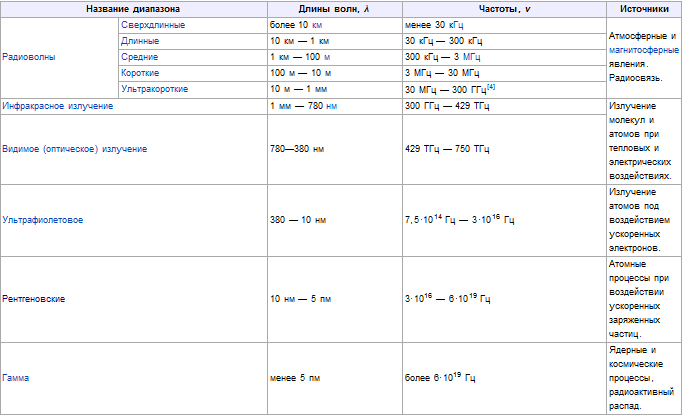Image resolution: width=682 pixels, height=416 pixels.
Task: Follow the Длинные link
Action: coord(140,41)
